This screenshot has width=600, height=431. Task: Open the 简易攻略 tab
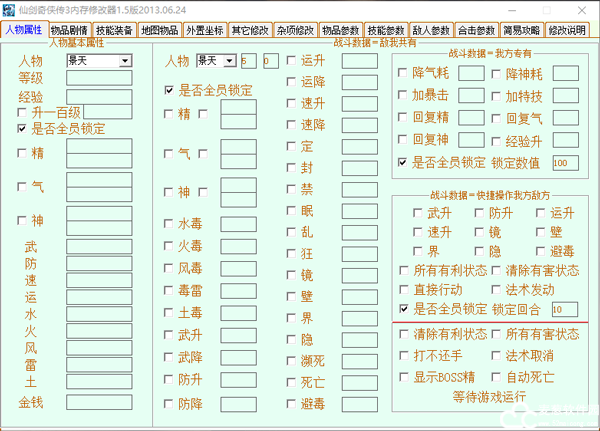(521, 30)
